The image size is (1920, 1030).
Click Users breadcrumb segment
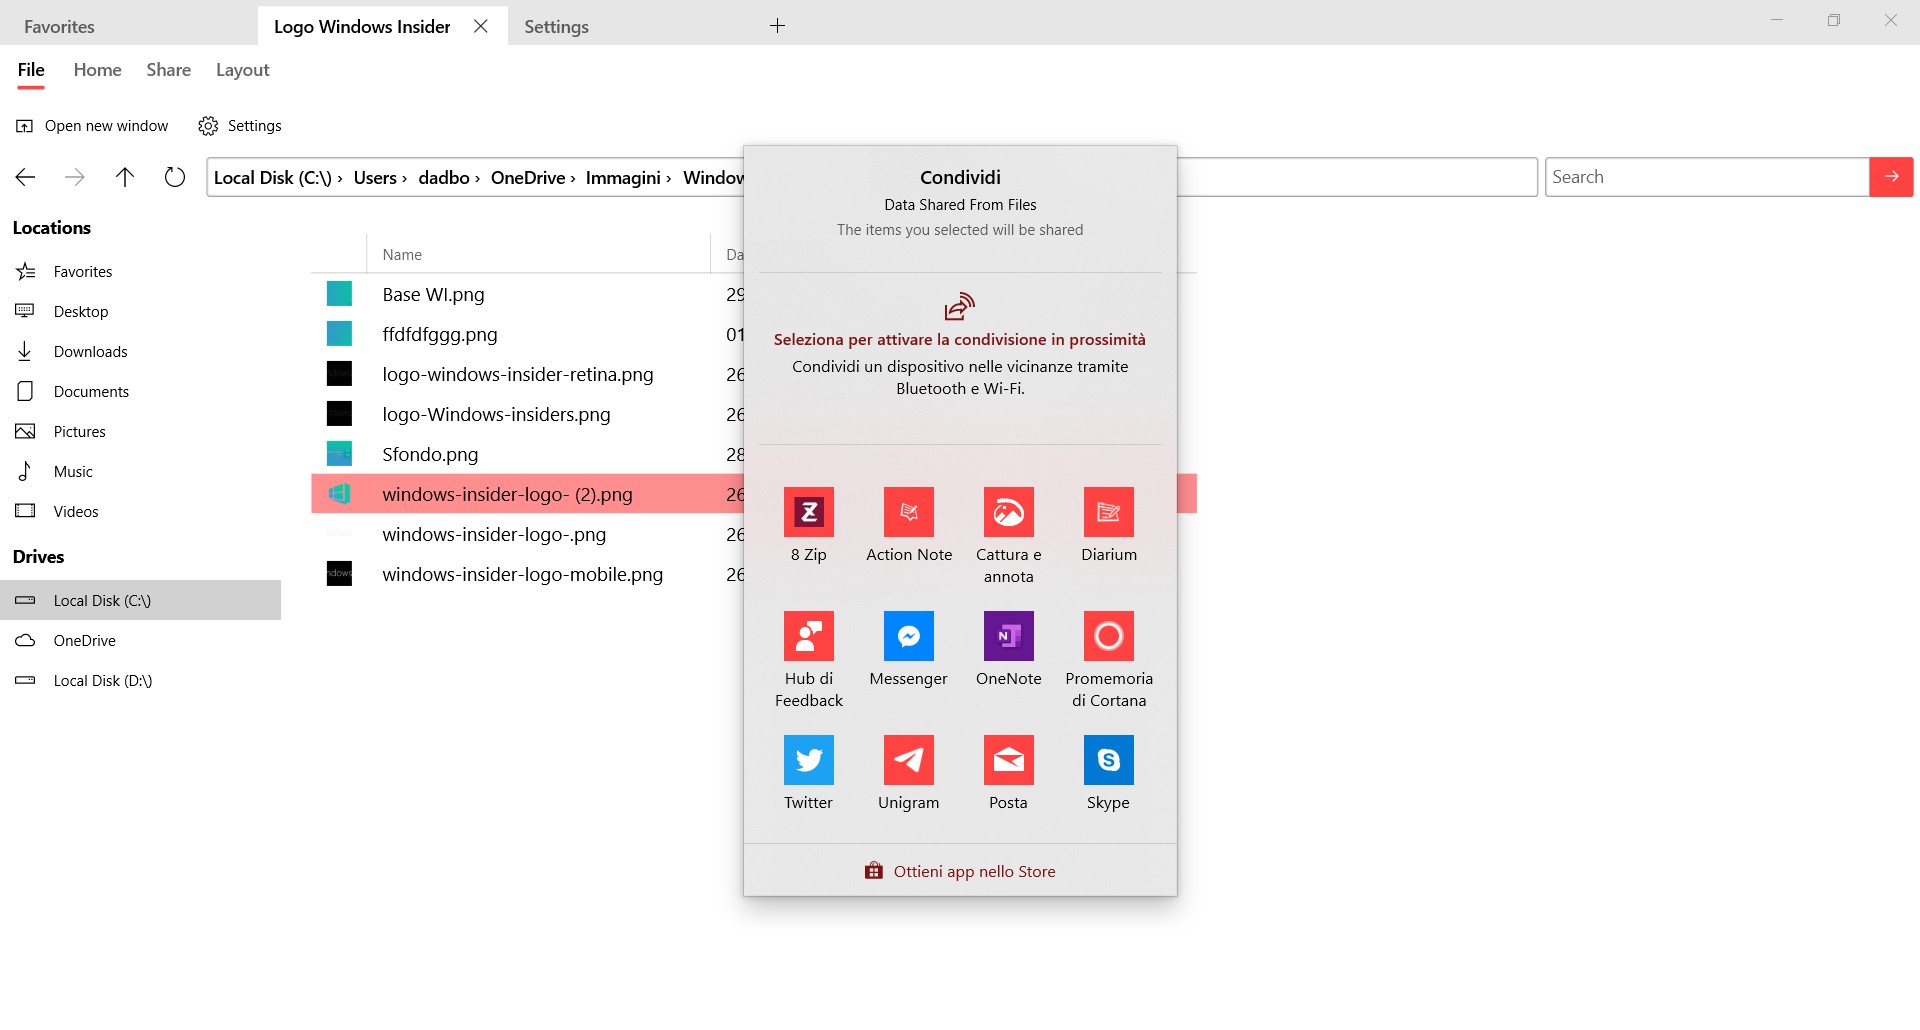(375, 177)
